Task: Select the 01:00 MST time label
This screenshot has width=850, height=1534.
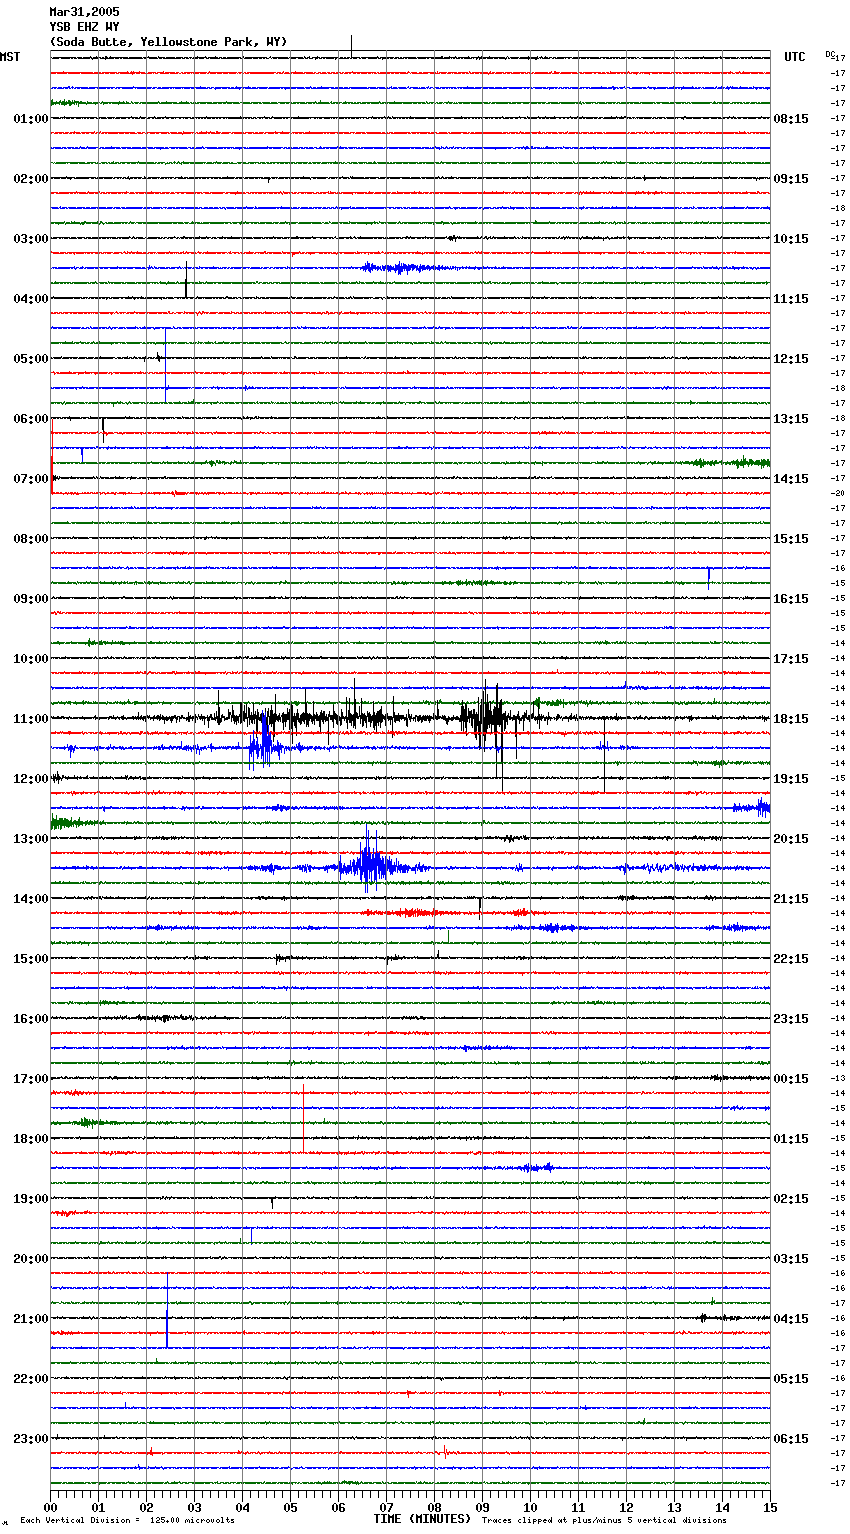Action: [x=30, y=119]
